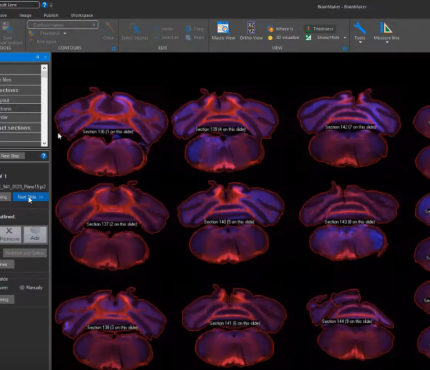
Task: Toggle the Thickness view option
Action: 319,29
